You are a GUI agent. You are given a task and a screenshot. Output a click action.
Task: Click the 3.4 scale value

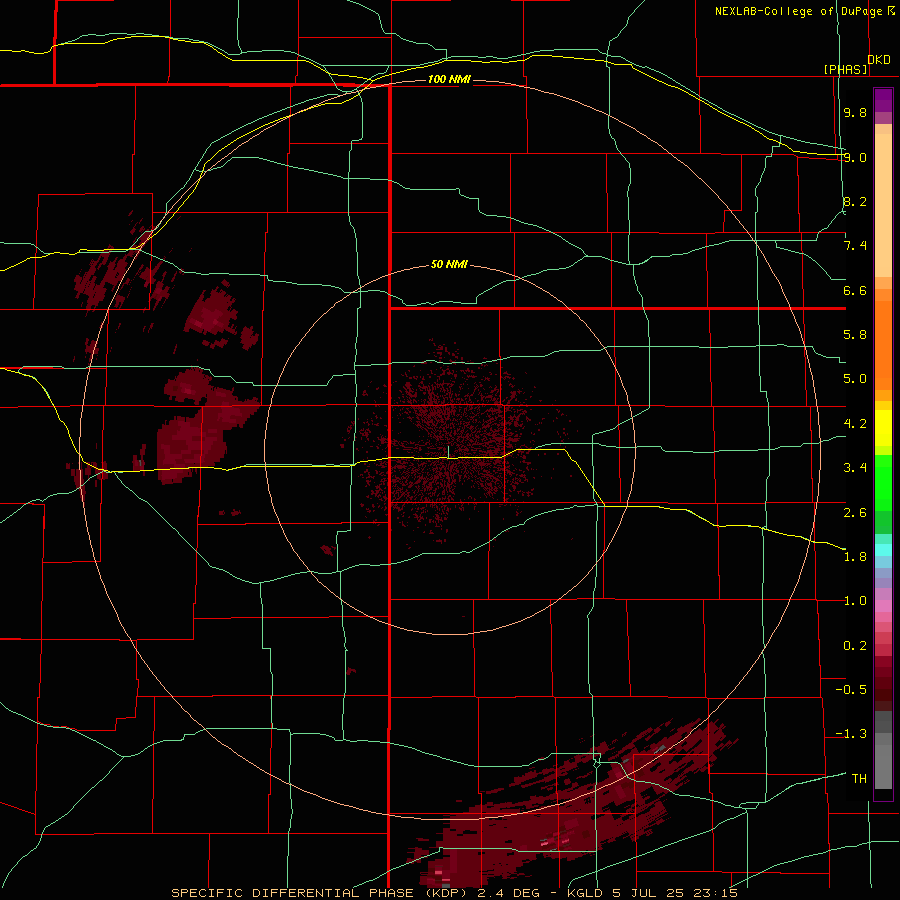pos(855,467)
